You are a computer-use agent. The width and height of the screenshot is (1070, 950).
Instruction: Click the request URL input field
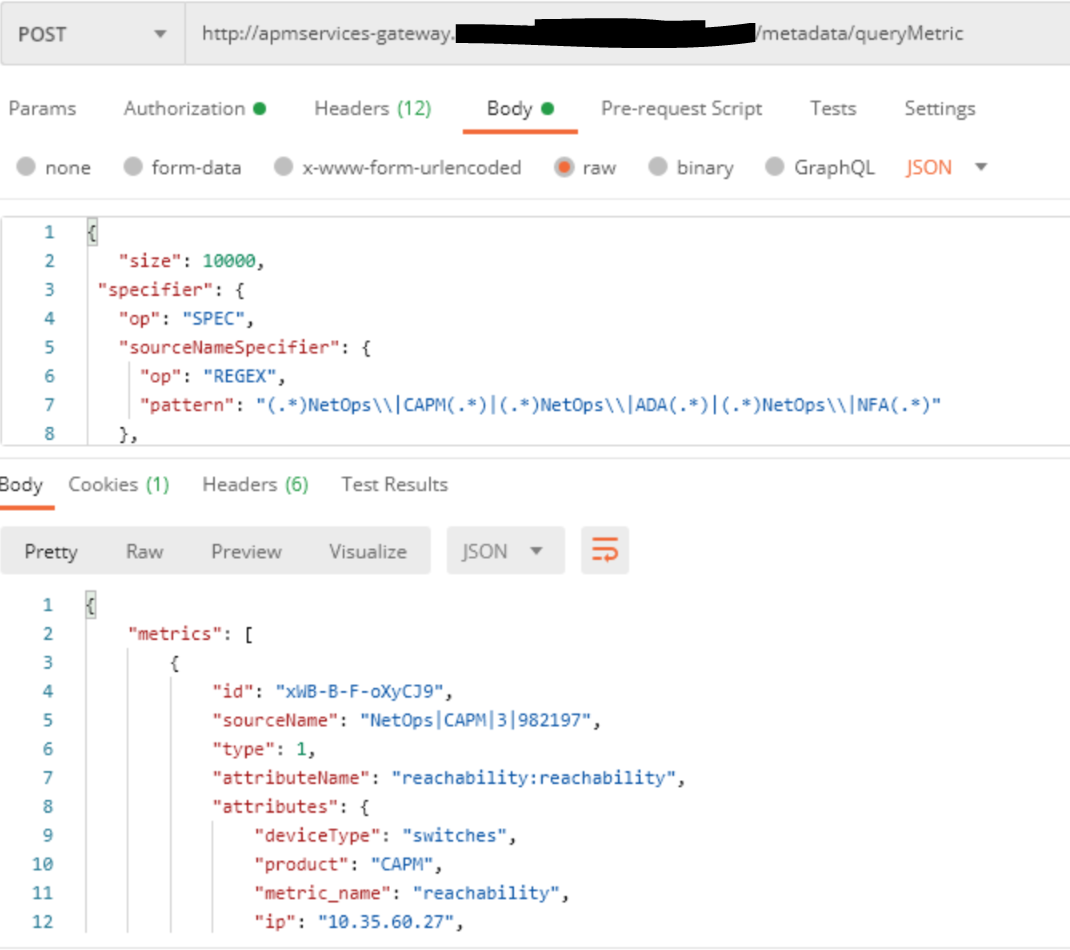pyautogui.click(x=628, y=34)
